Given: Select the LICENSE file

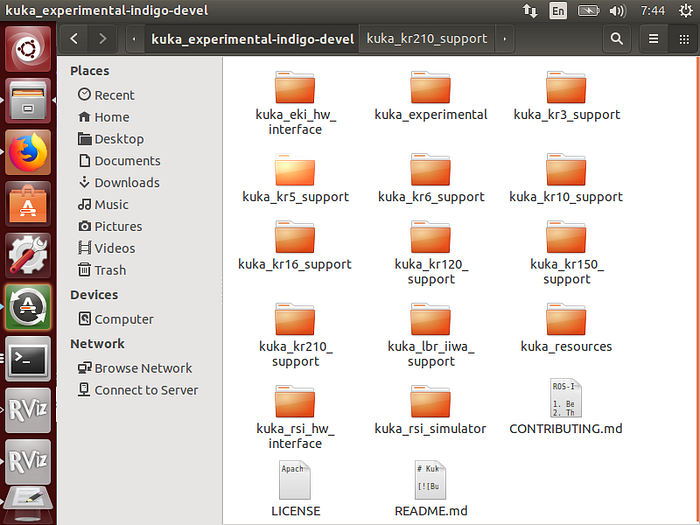Looking at the screenshot, I should click(x=295, y=489).
